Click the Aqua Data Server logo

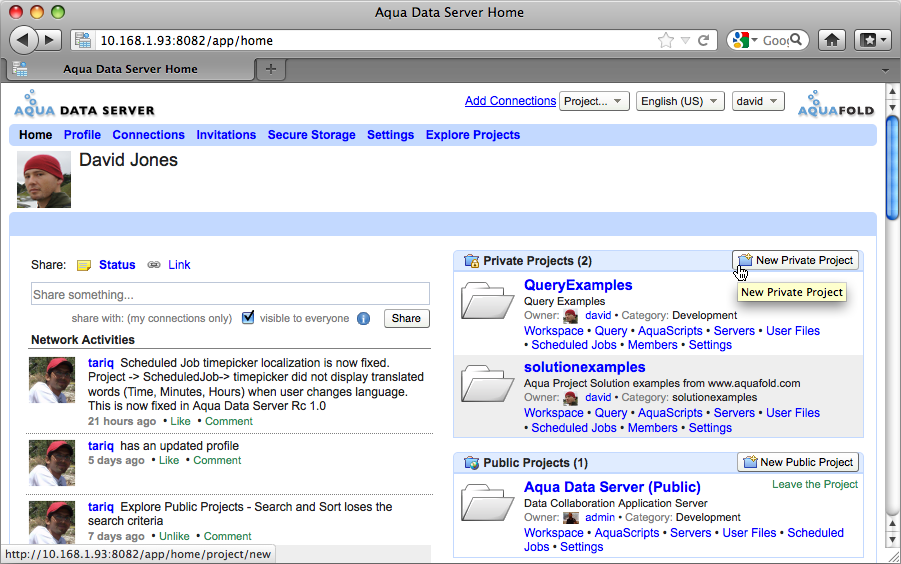(84, 104)
